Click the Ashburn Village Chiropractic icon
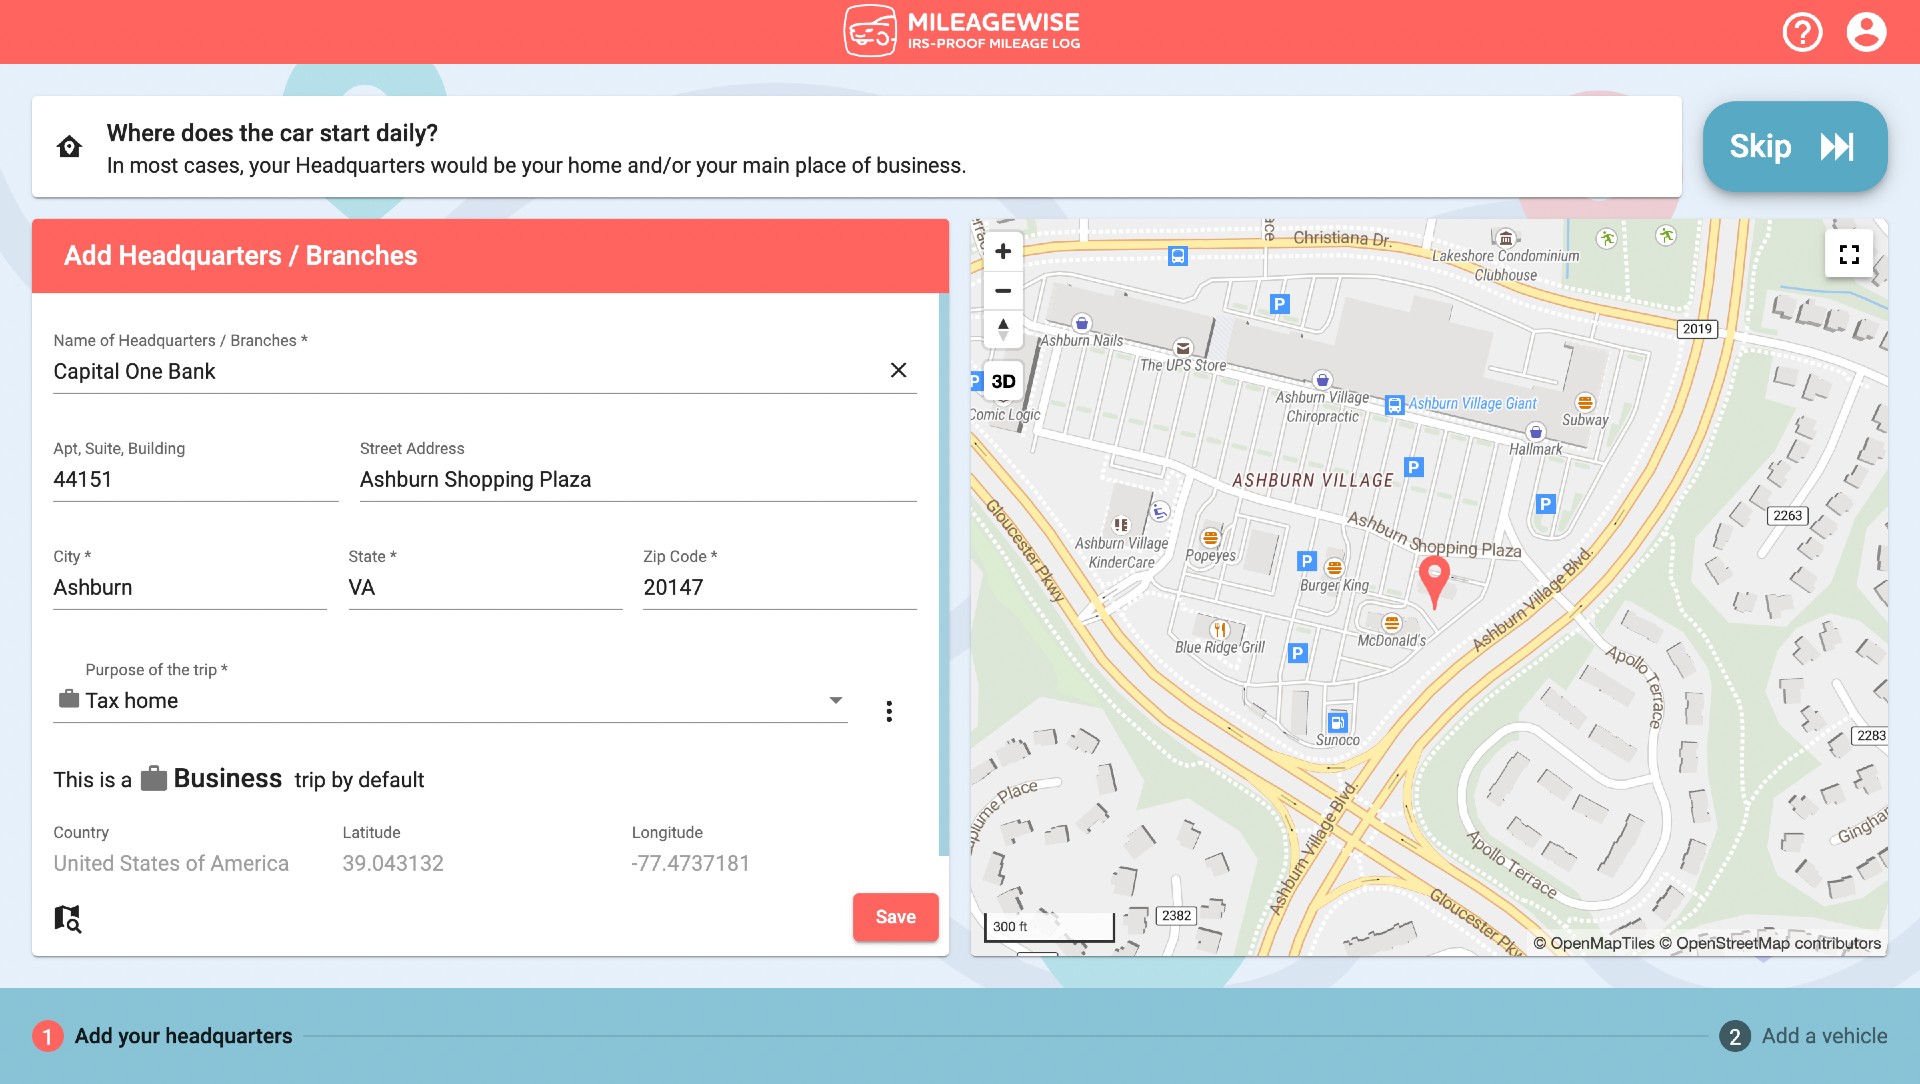This screenshot has height=1084, width=1920. point(1322,380)
